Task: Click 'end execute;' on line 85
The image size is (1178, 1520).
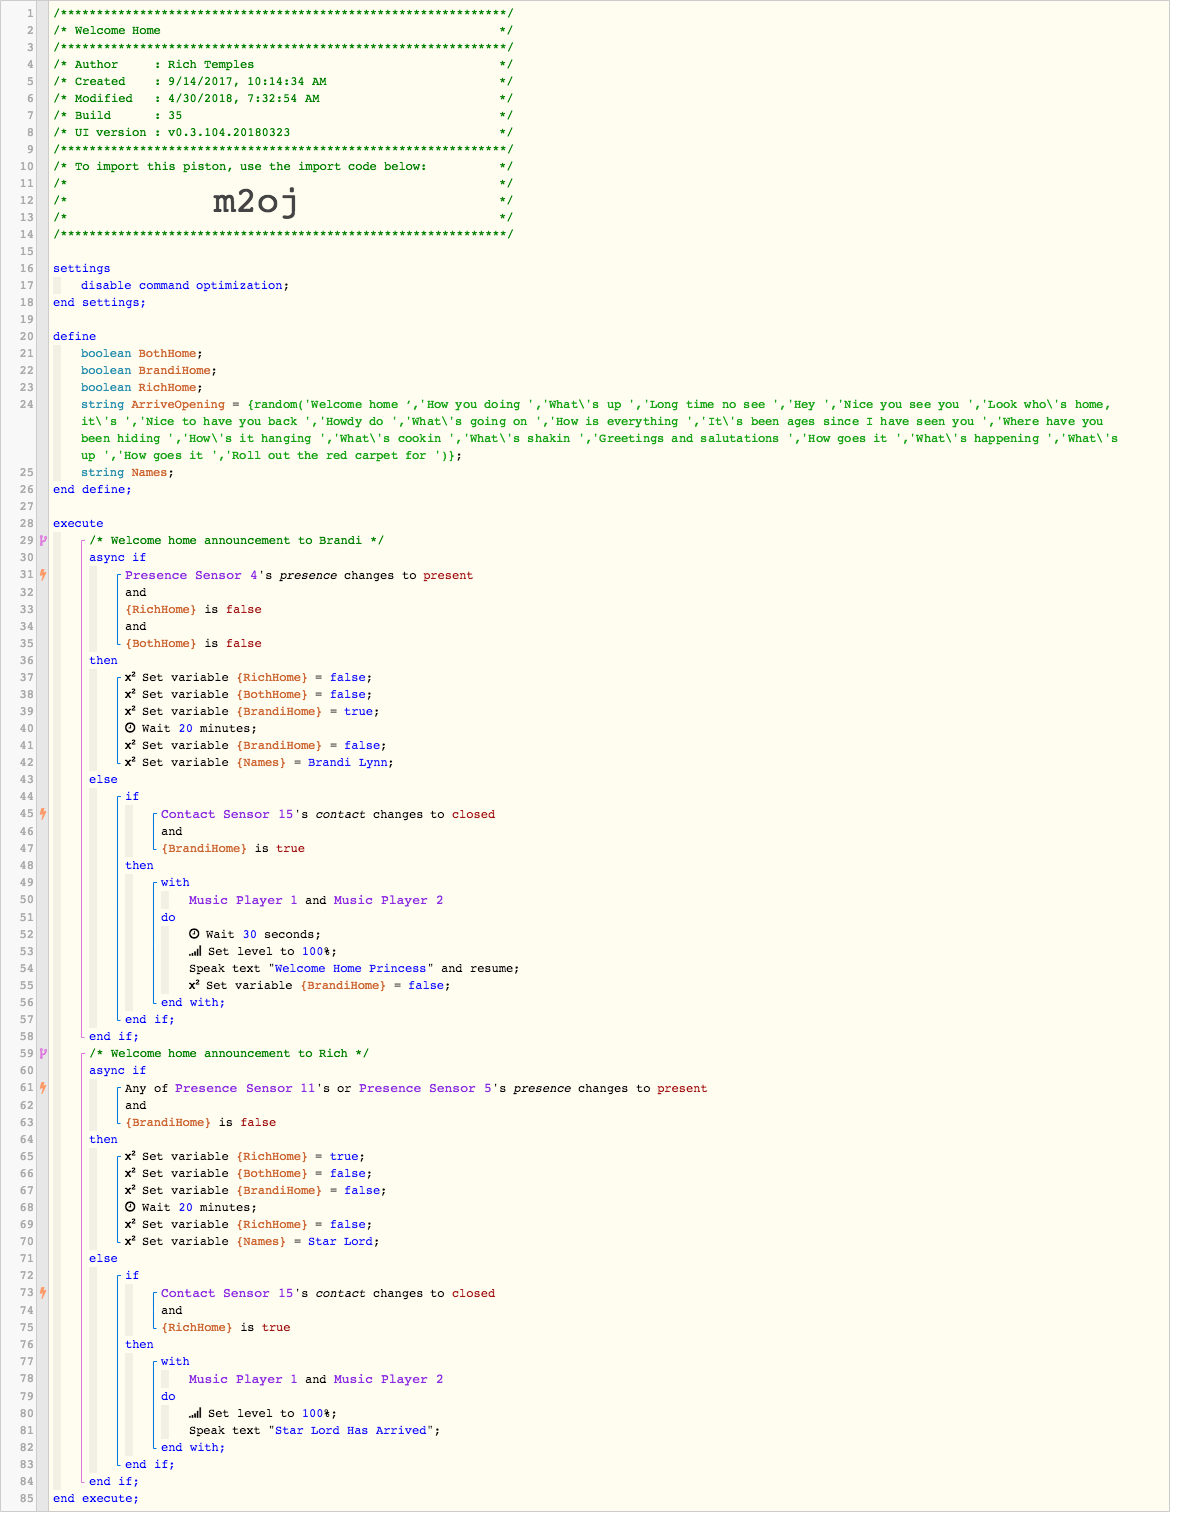Action: pos(96,1498)
